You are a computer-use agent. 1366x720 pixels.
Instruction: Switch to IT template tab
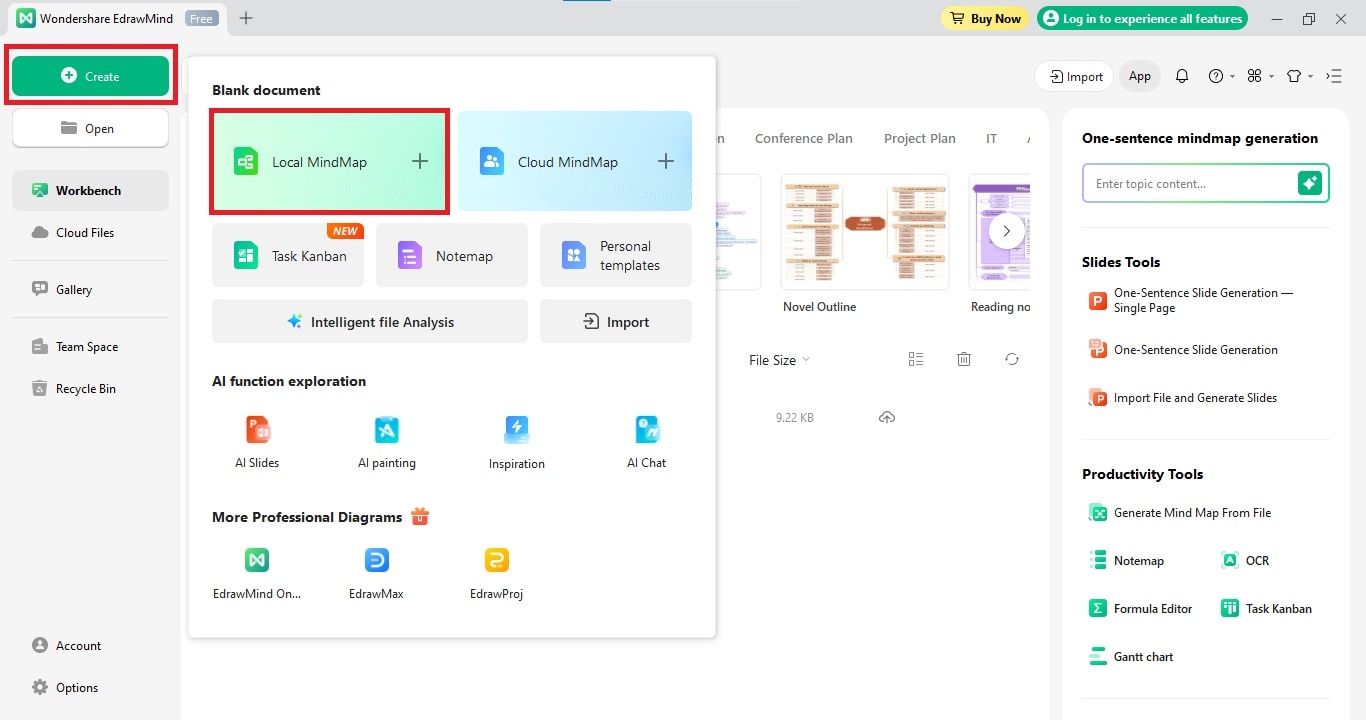tap(991, 138)
